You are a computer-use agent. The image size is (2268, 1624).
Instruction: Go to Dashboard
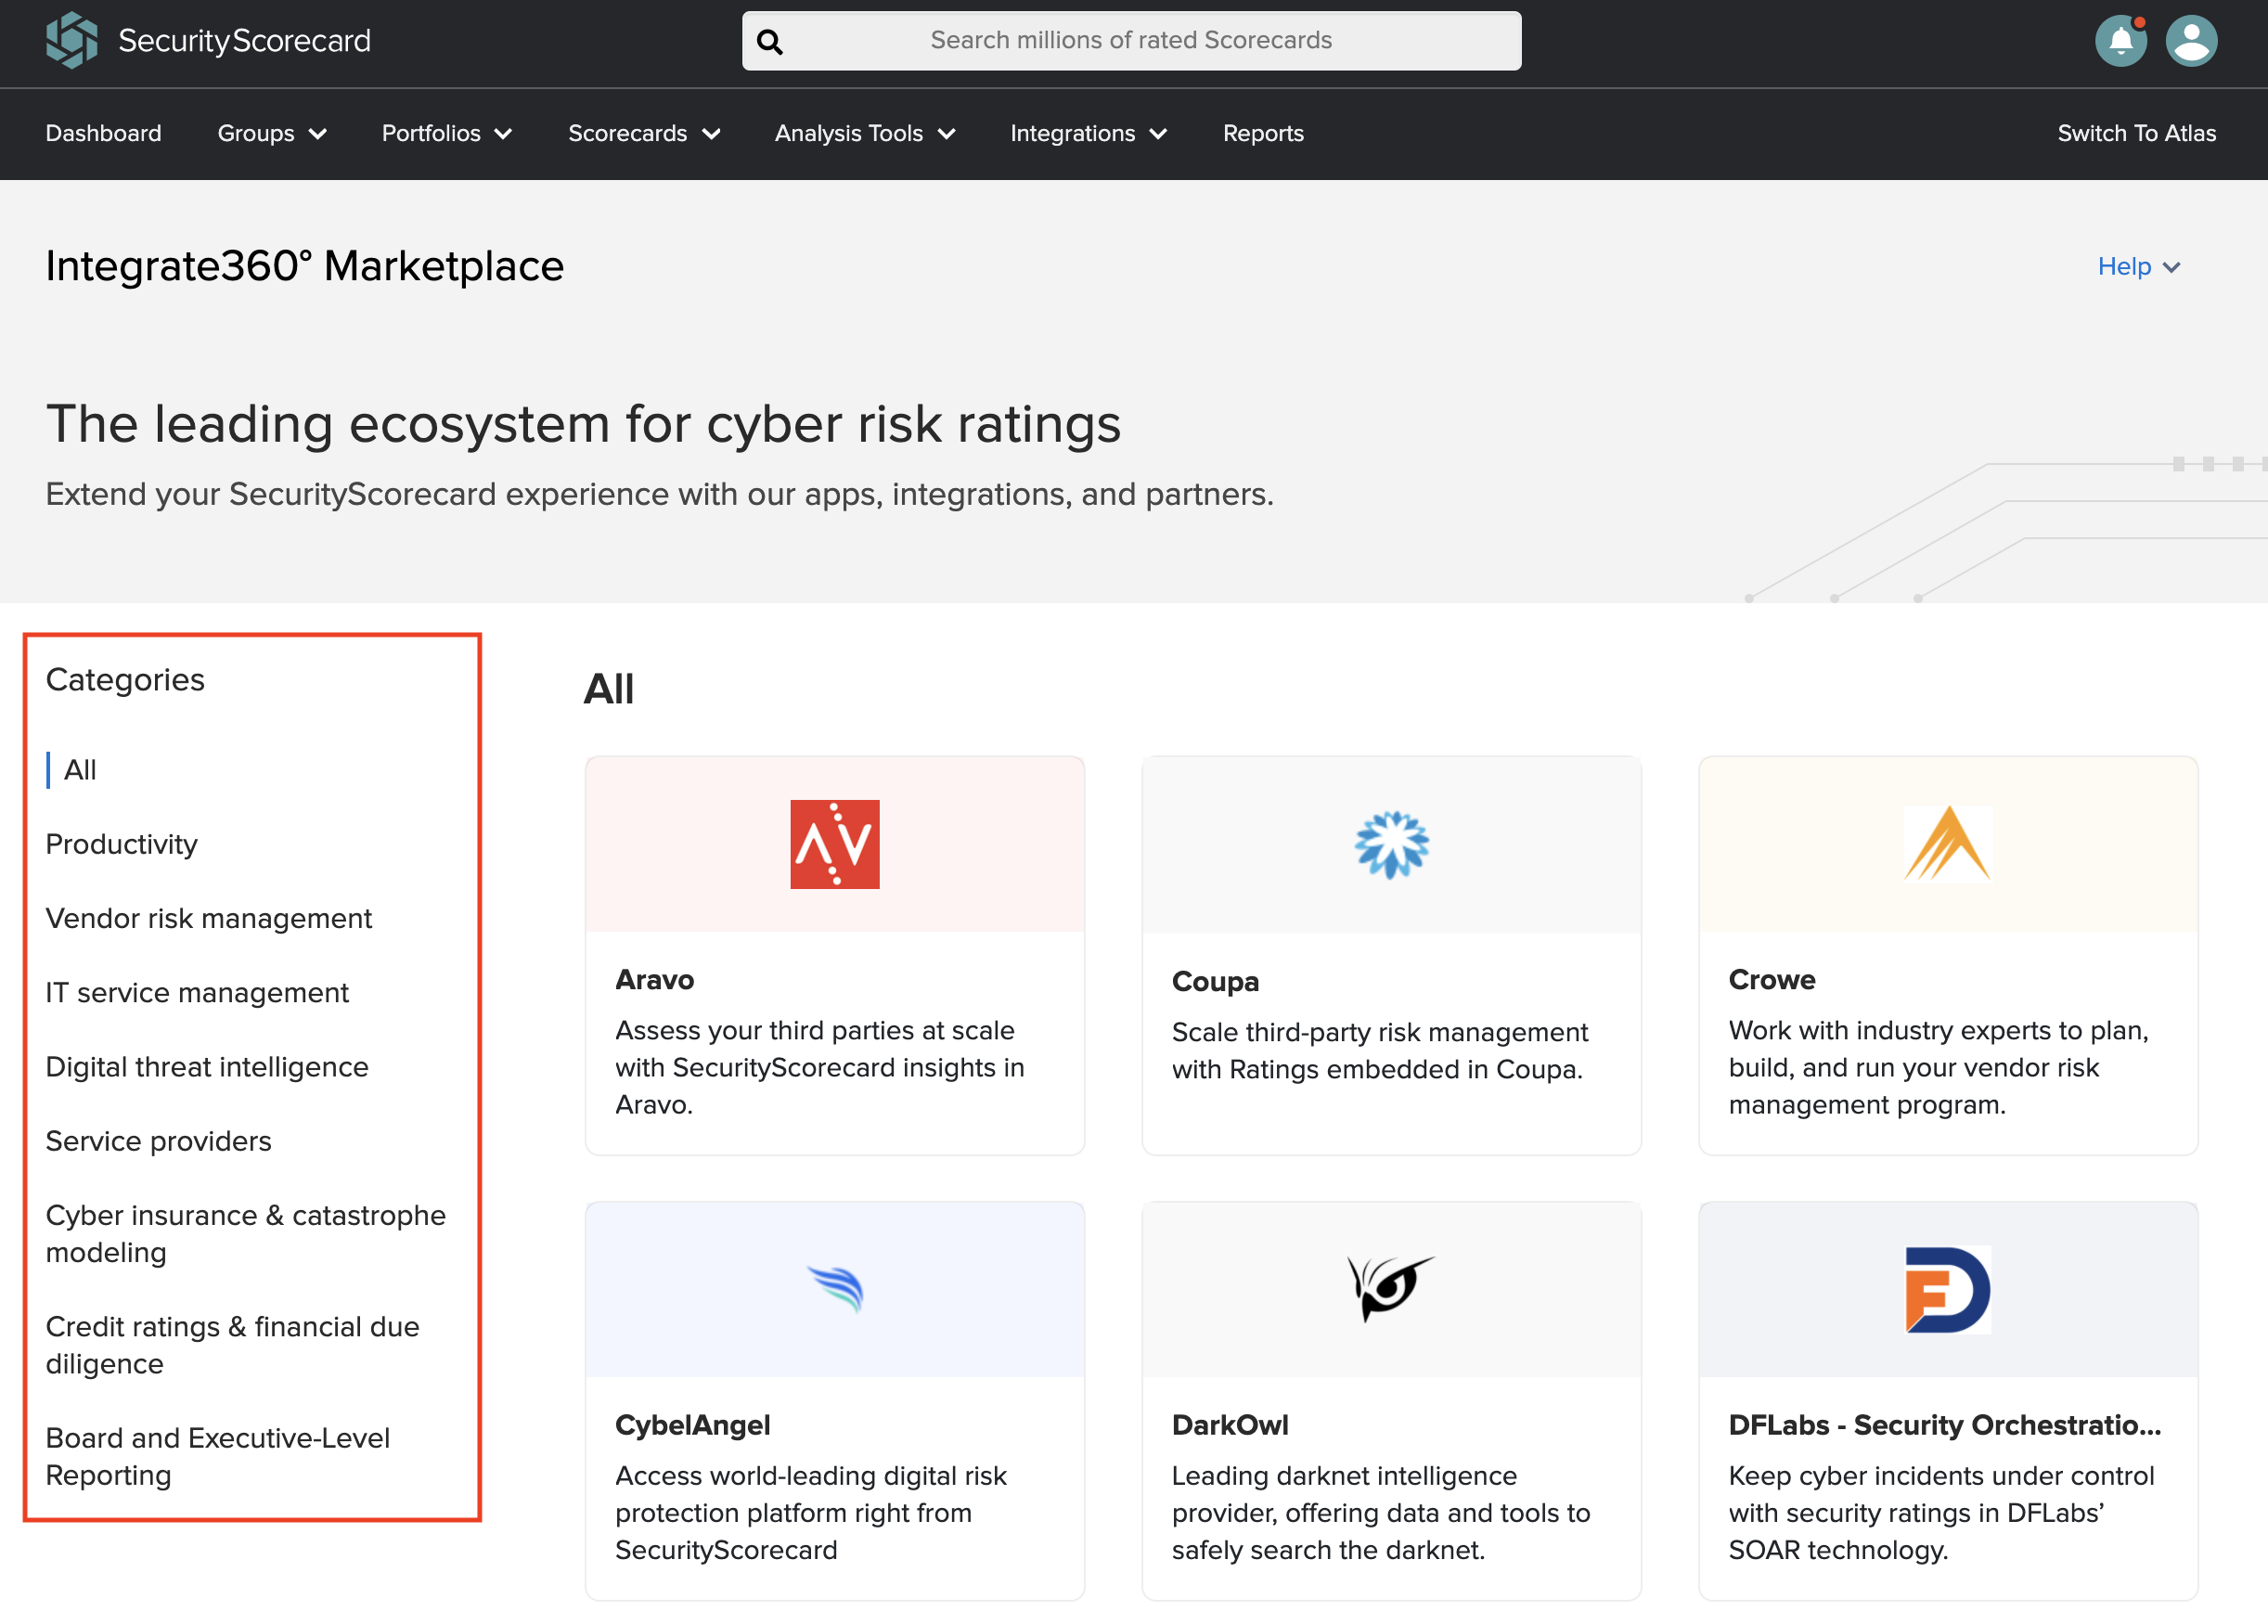103,133
